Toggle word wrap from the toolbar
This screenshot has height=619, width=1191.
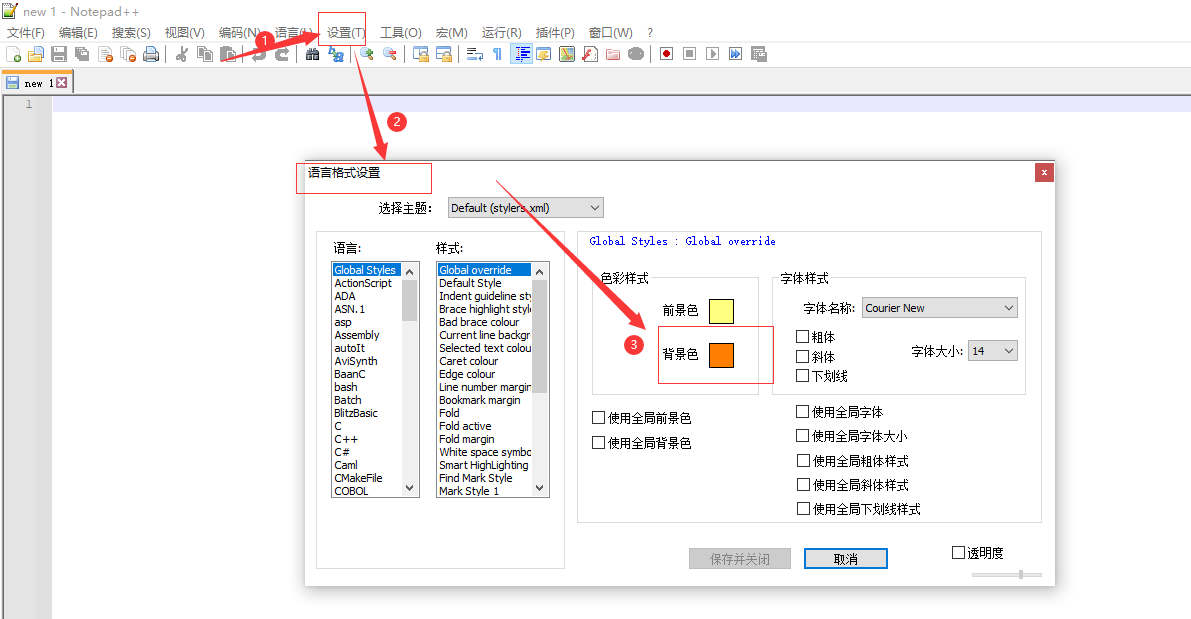(473, 54)
